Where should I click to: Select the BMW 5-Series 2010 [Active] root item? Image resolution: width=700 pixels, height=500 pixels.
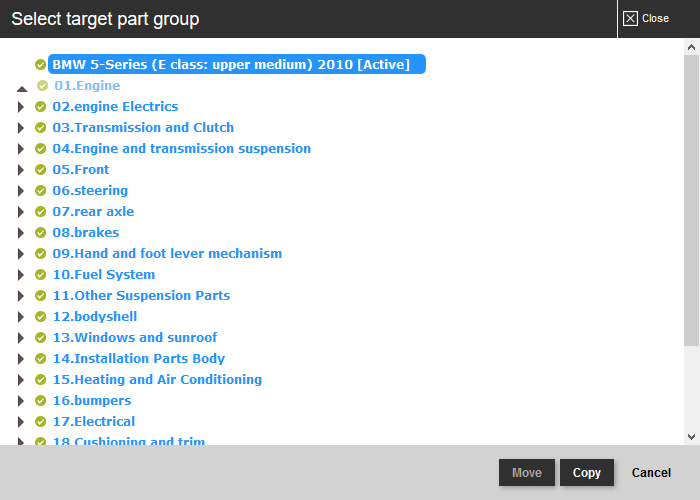pos(237,64)
